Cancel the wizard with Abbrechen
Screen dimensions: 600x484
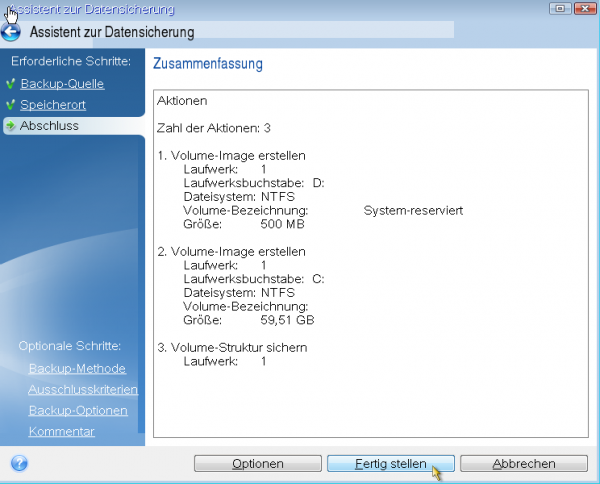(523, 464)
